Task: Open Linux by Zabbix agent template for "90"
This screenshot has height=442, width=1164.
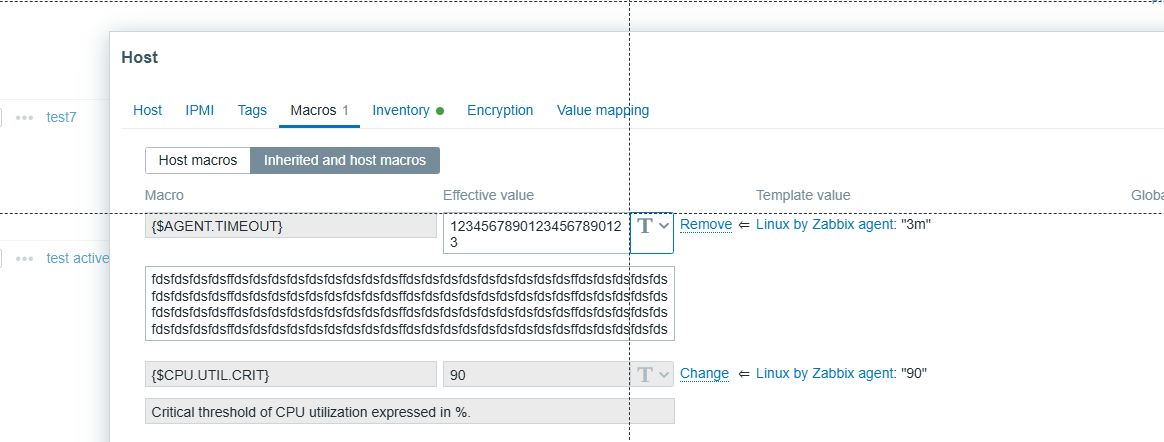Action: (825, 373)
